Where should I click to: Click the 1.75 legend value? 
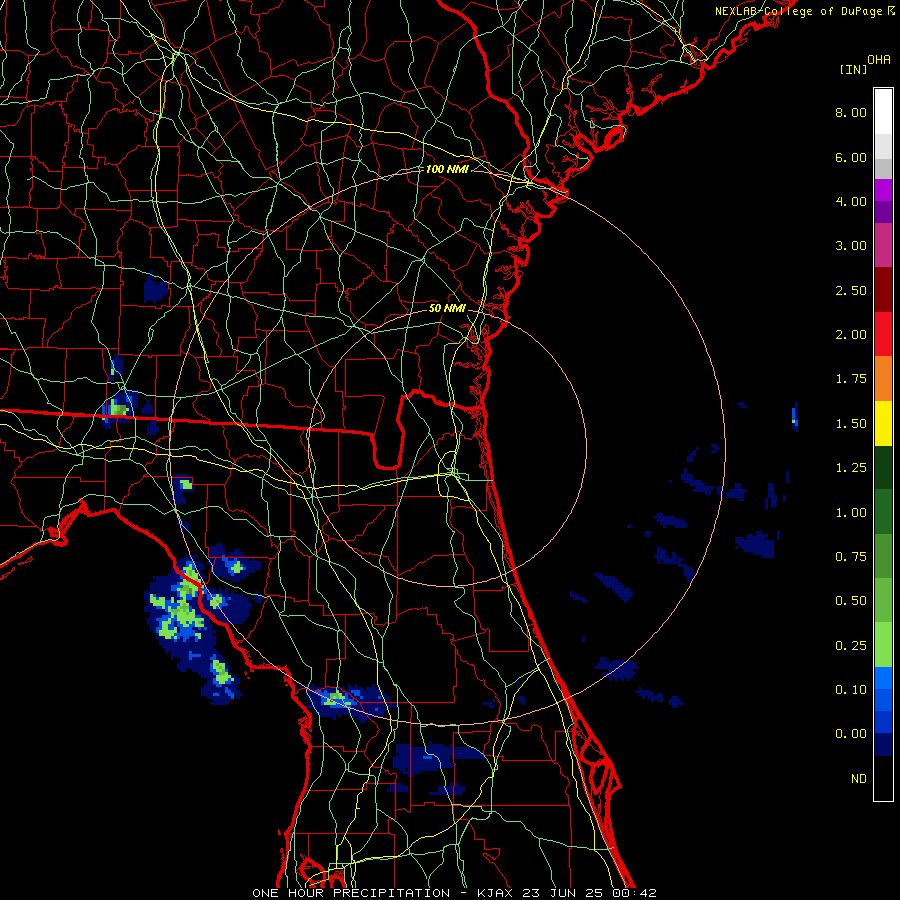[851, 379]
